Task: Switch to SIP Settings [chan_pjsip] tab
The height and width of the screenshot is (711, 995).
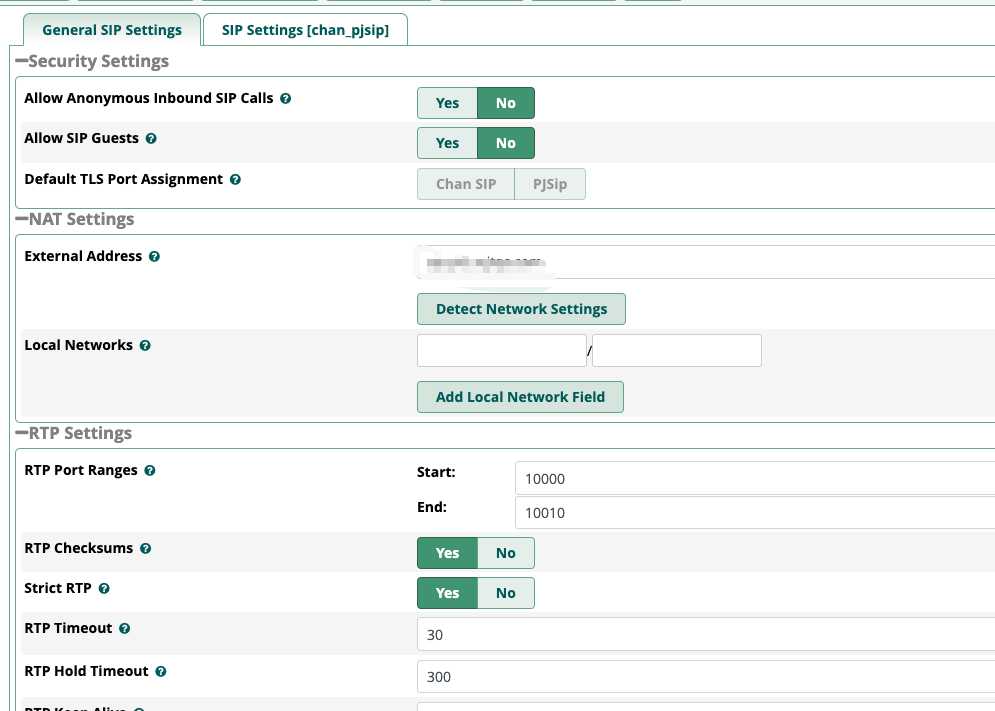Action: click(x=305, y=30)
